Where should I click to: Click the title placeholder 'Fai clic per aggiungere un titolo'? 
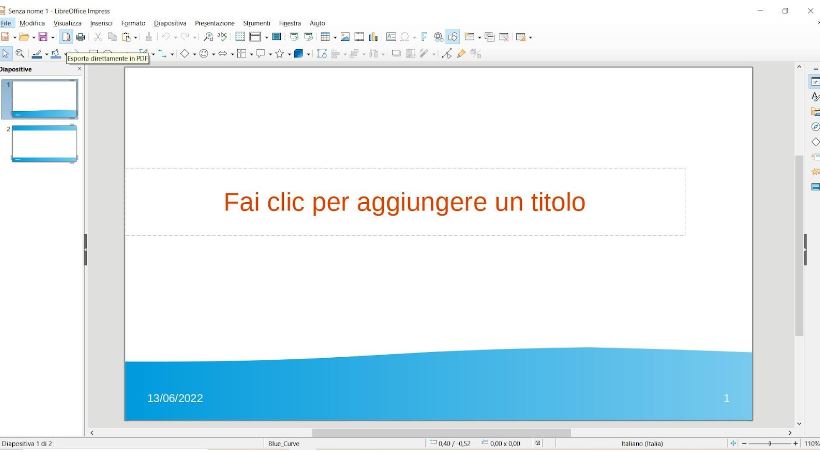click(404, 202)
